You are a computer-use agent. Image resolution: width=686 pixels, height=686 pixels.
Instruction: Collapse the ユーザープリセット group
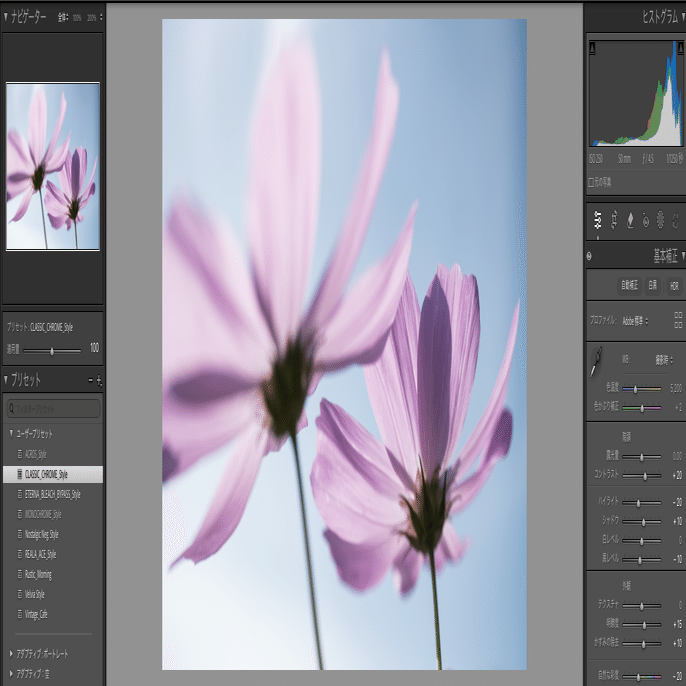click(11, 433)
